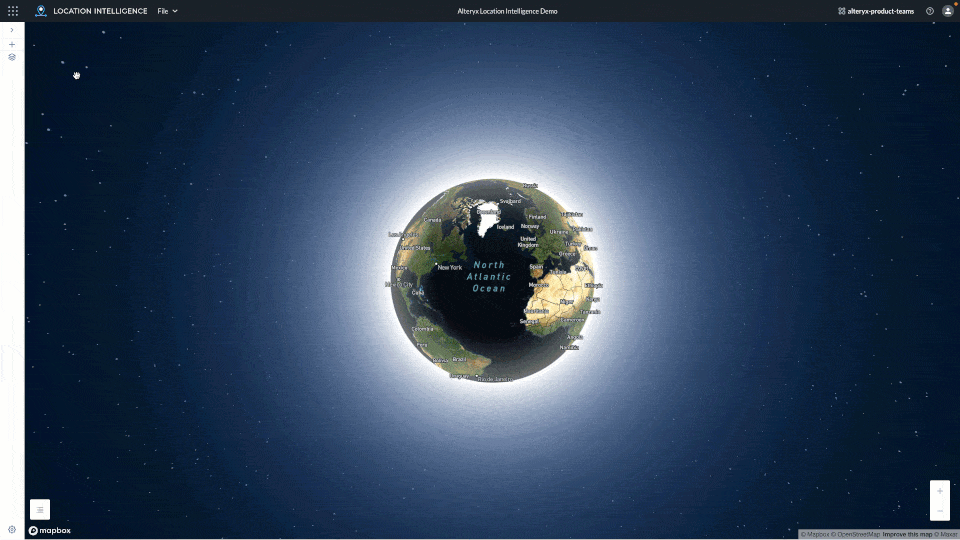Open the File dropdown menu

pos(167,11)
